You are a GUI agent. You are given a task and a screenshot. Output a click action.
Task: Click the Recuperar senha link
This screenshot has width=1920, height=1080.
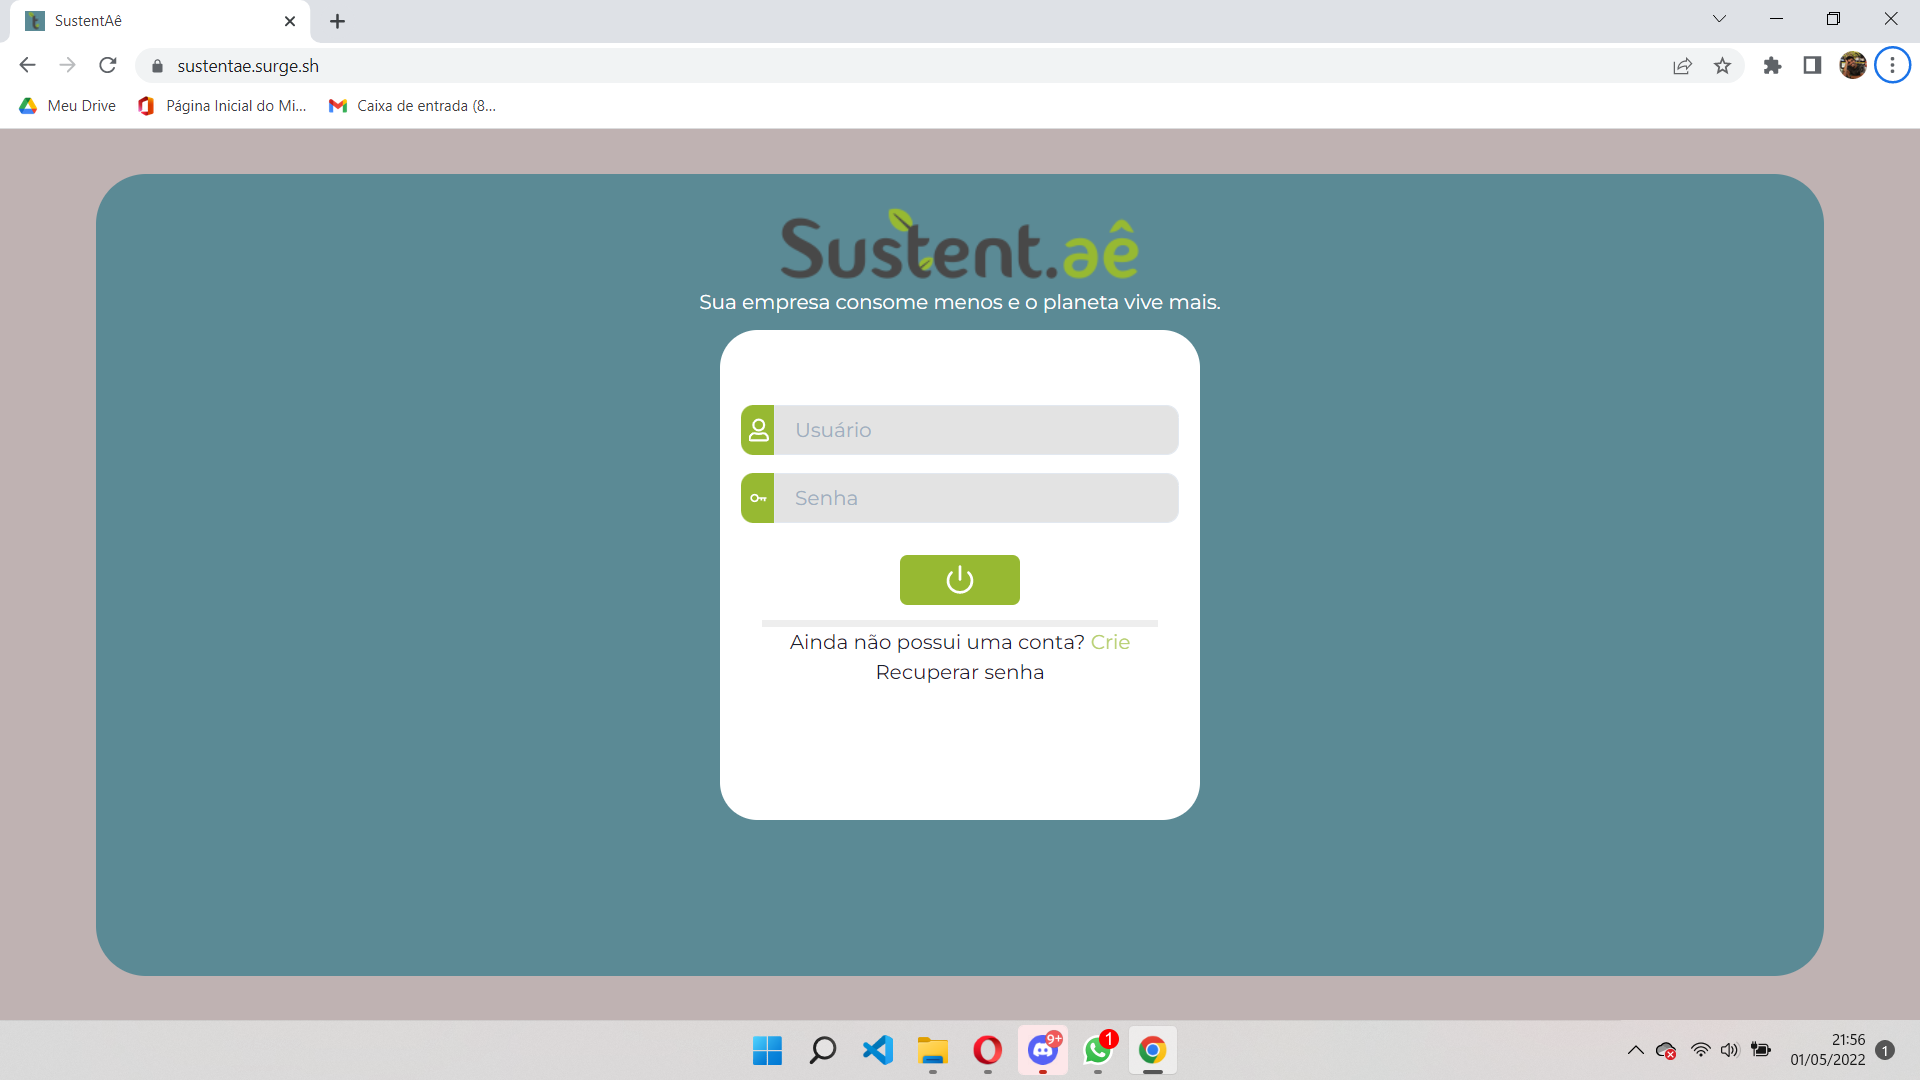(x=959, y=672)
